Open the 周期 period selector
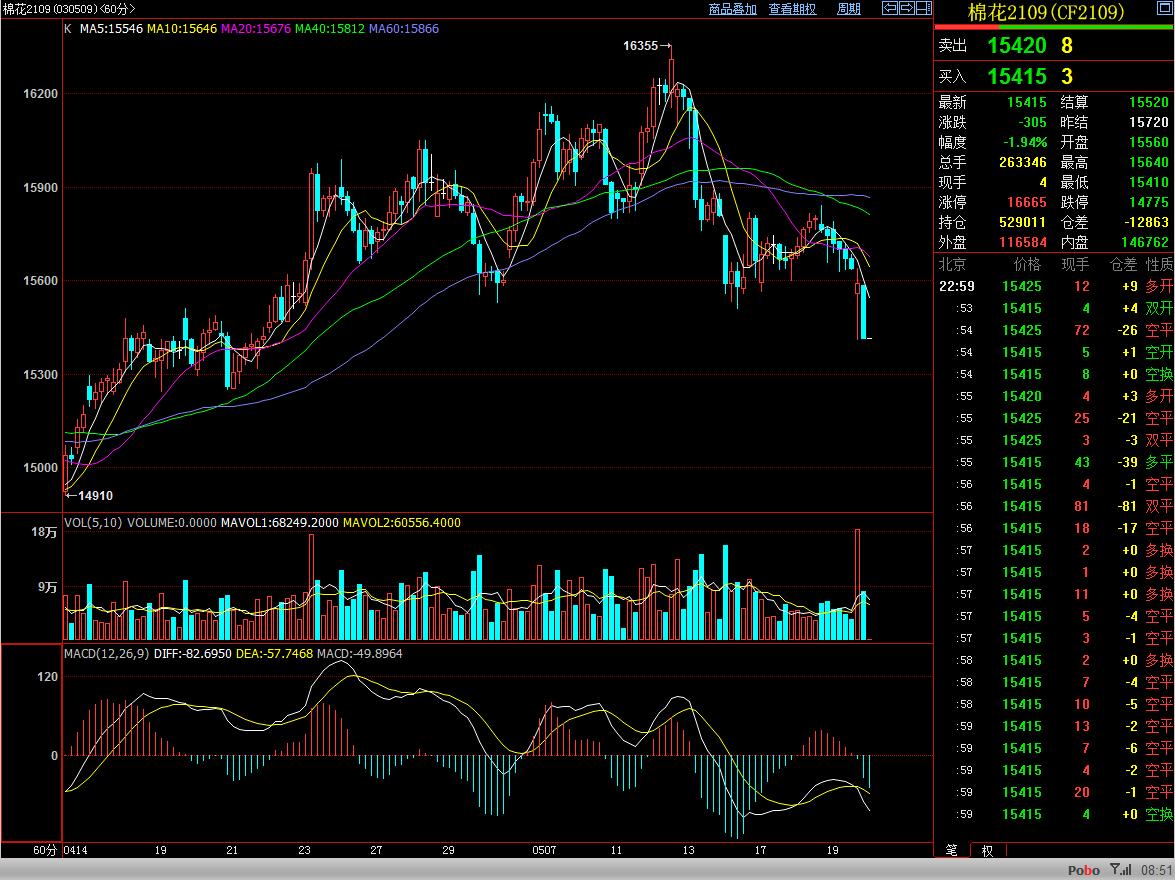Screen dimensions: 1175x880 pos(848,9)
